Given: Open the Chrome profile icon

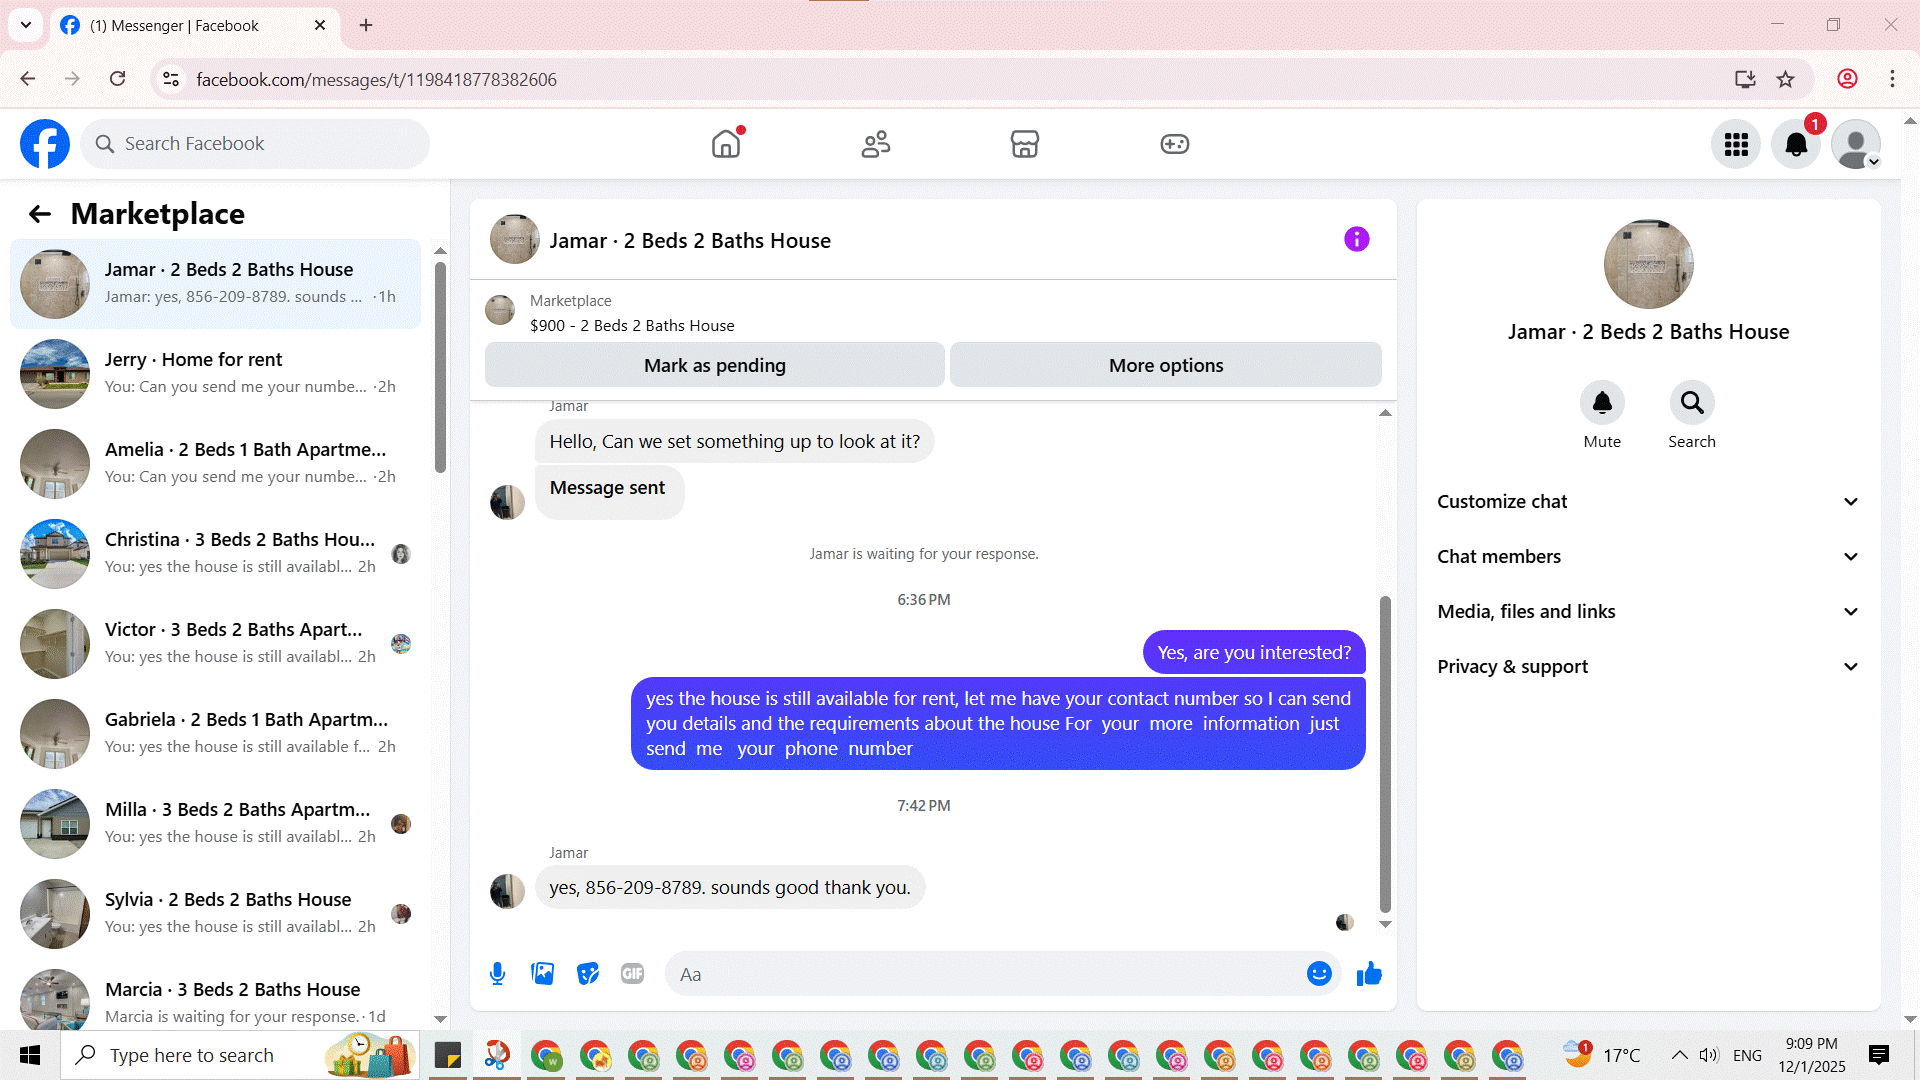Looking at the screenshot, I should (x=1848, y=79).
